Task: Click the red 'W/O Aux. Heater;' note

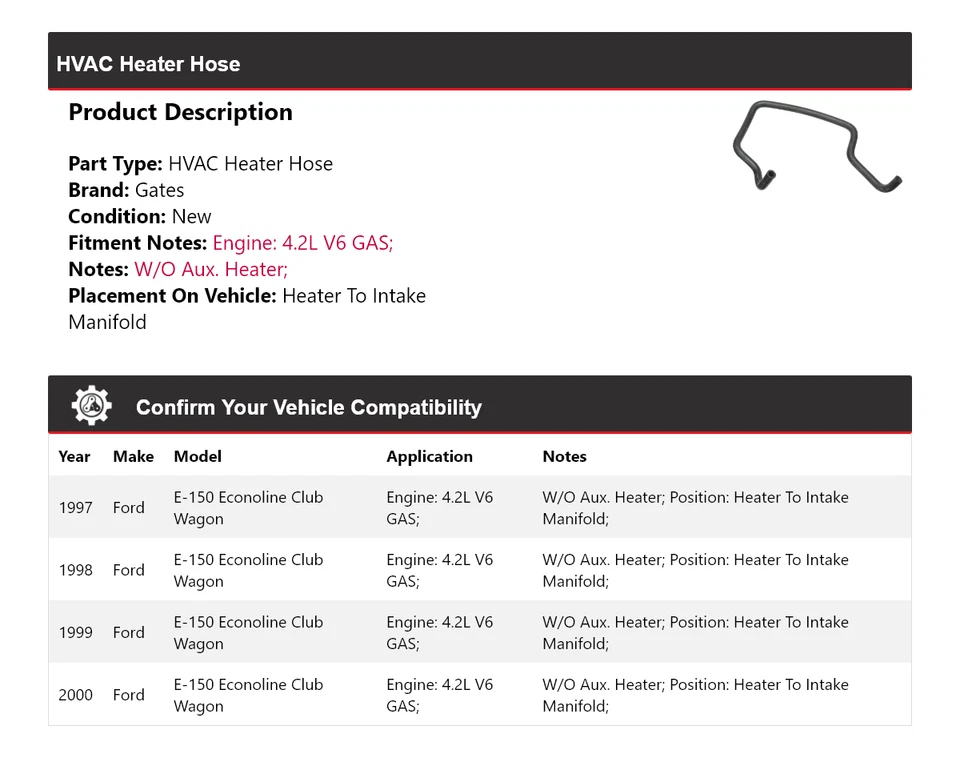Action: [x=211, y=269]
